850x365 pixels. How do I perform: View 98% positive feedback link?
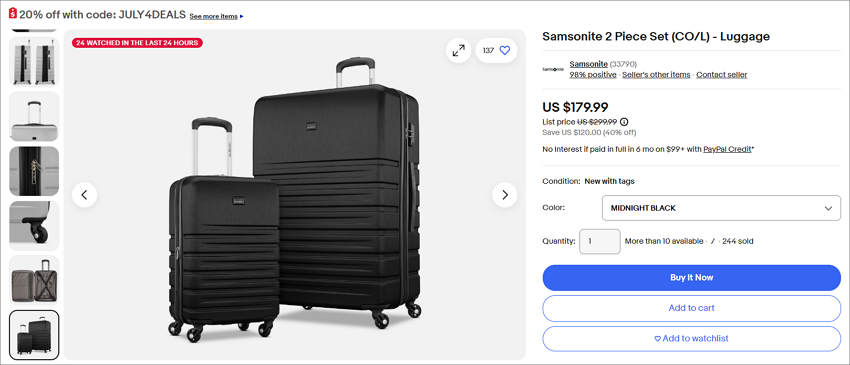pyautogui.click(x=593, y=75)
